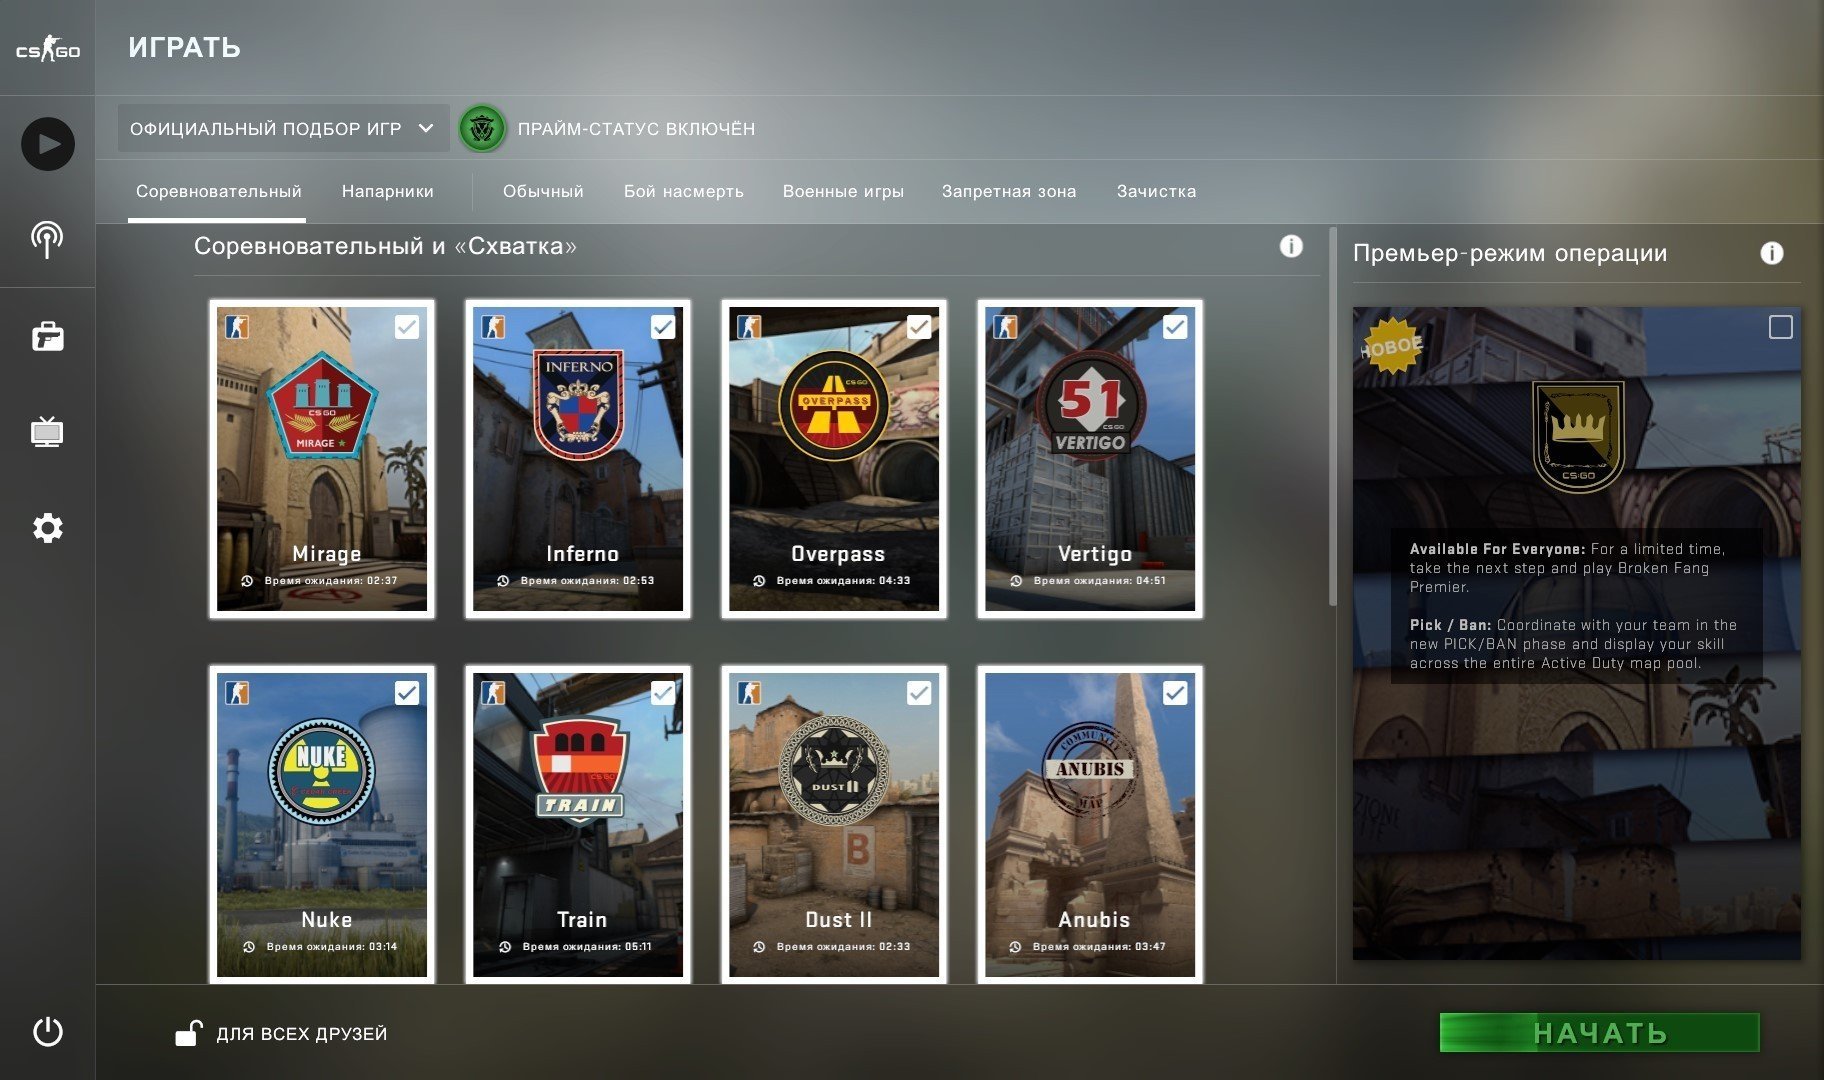1824x1080 pixels.
Task: Click the Overpass map emblem
Action: tap(834, 406)
